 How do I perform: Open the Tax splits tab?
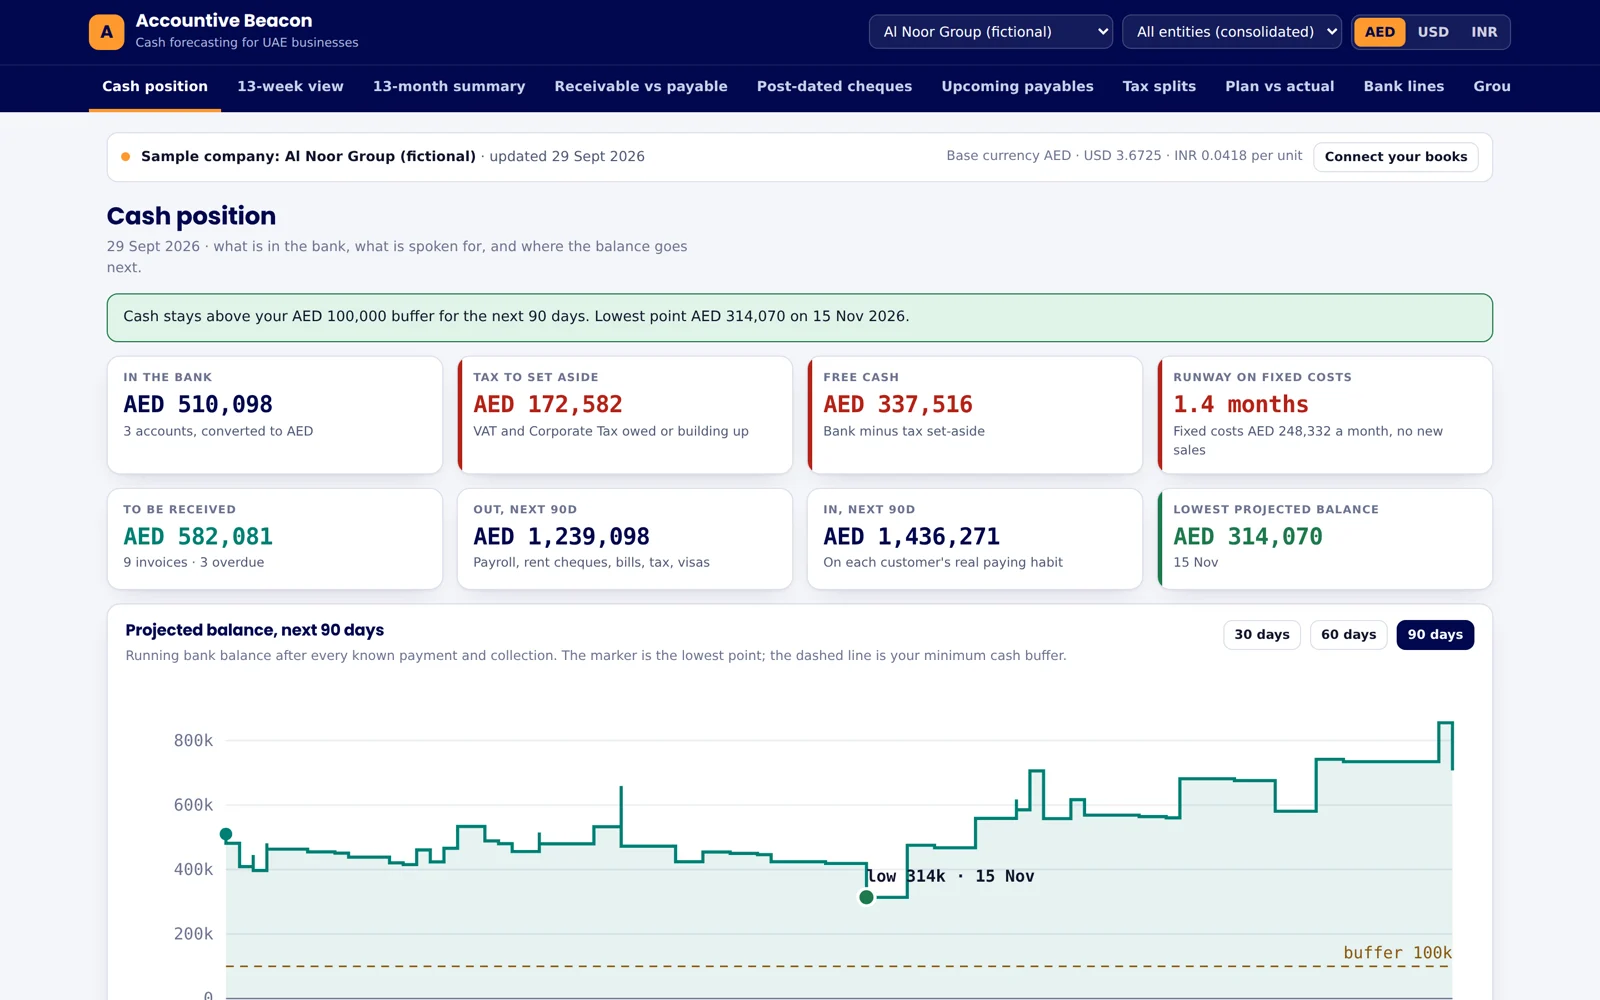[x=1159, y=87]
